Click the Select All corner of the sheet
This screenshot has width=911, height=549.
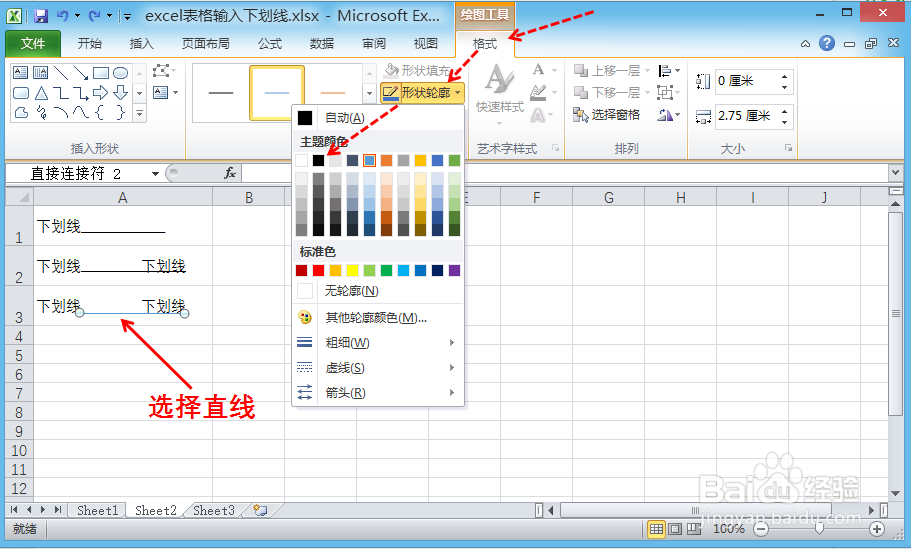(x=20, y=198)
